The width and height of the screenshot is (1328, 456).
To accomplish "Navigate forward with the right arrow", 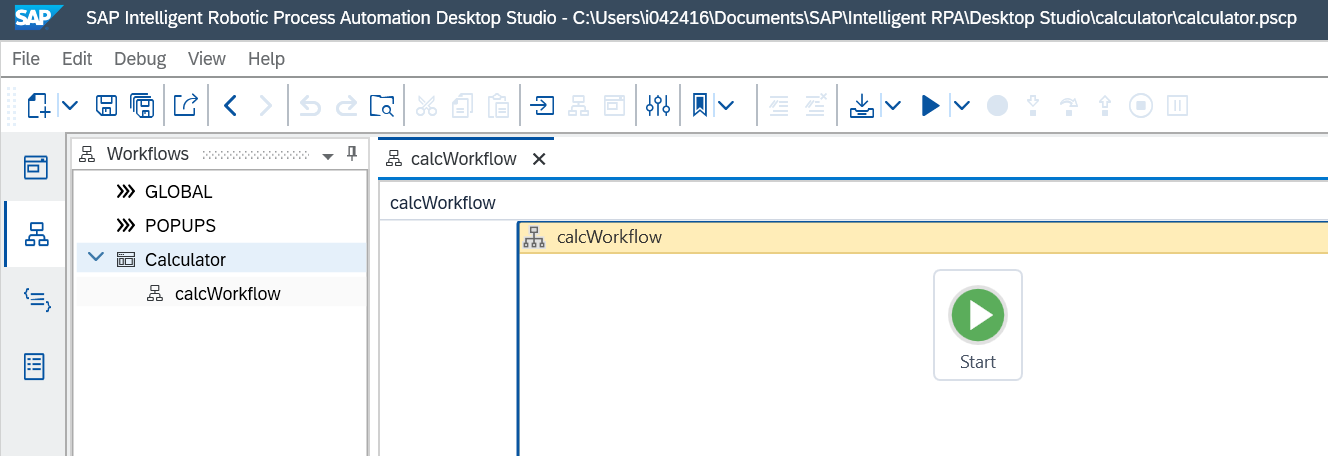I will coord(265,105).
